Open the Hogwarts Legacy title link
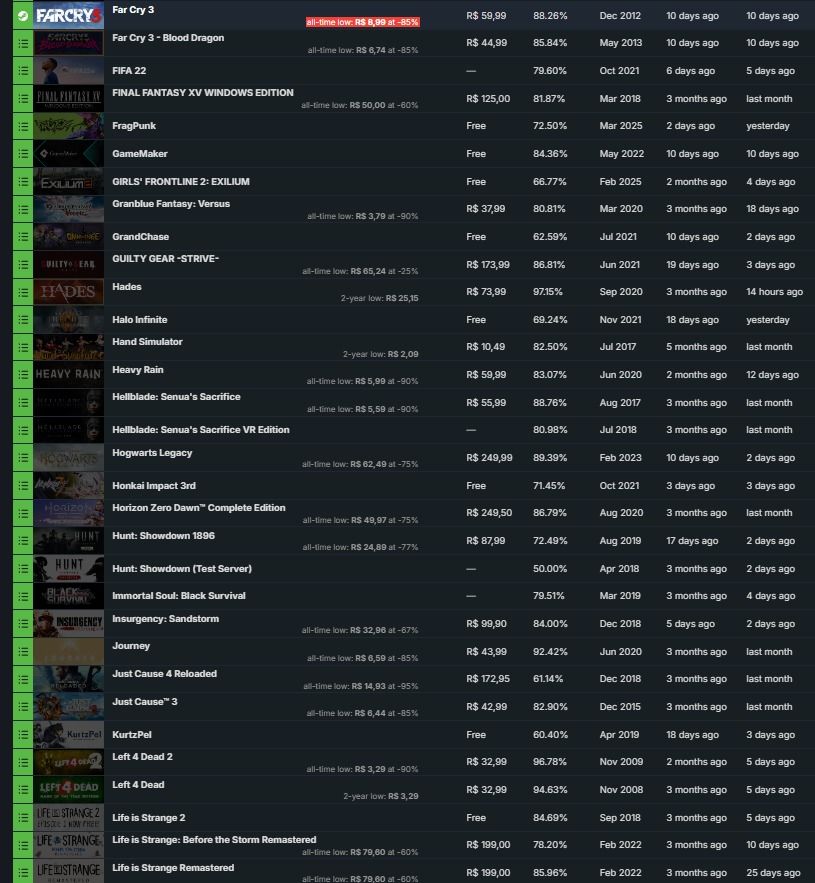The height and width of the screenshot is (883, 815). [x=152, y=453]
